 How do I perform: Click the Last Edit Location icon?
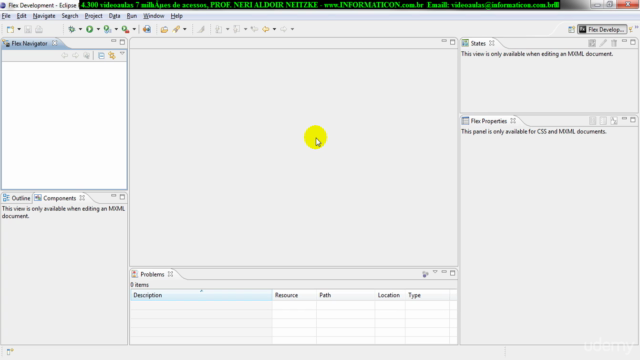254,29
